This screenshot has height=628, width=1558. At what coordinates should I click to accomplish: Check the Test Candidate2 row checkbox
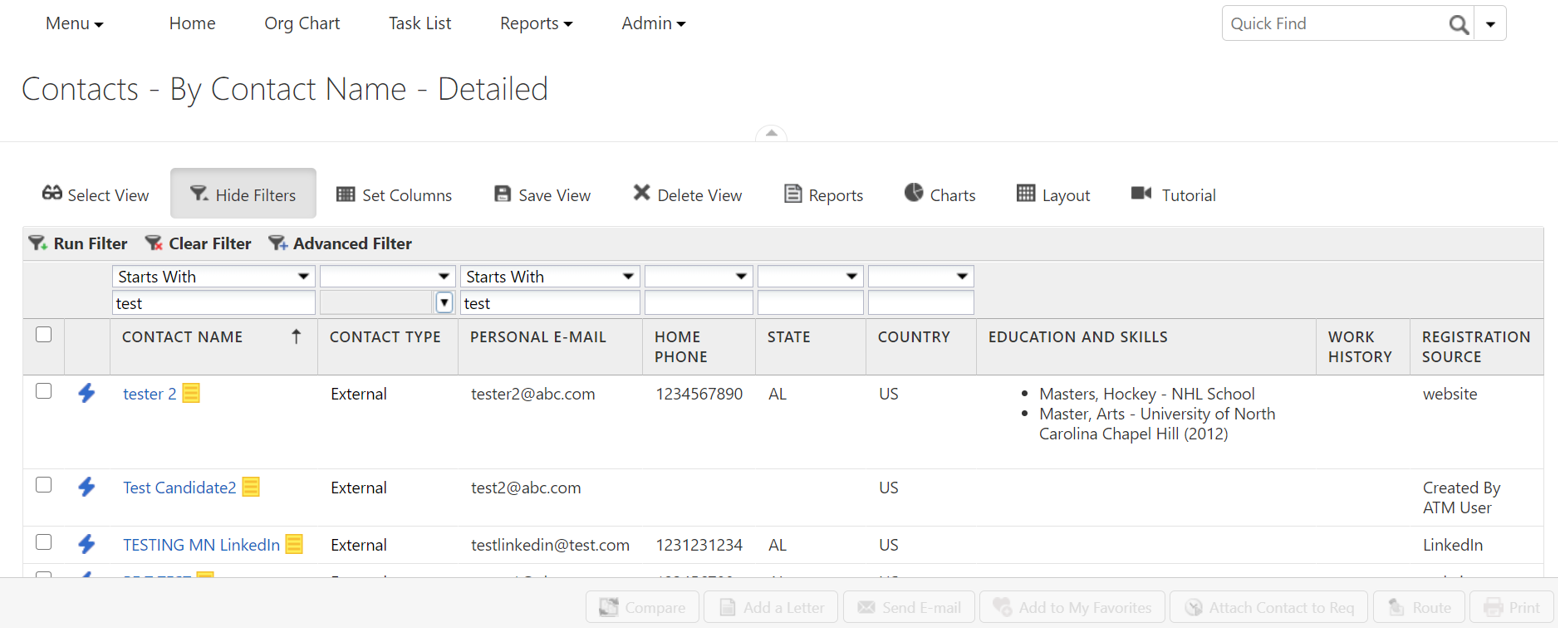coord(43,484)
